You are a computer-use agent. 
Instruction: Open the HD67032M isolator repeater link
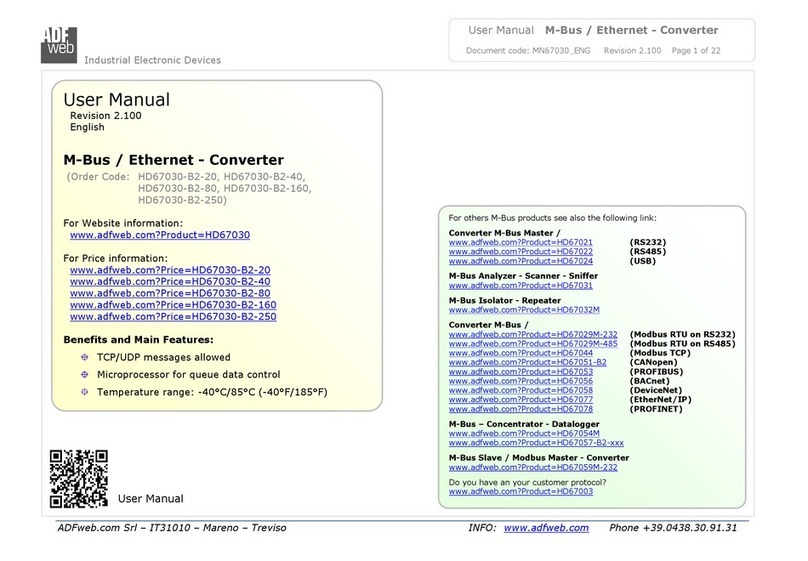coord(524,310)
